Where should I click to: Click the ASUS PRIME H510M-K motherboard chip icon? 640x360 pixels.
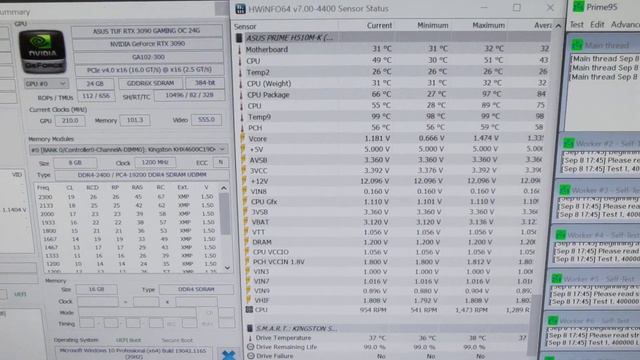pos(239,38)
